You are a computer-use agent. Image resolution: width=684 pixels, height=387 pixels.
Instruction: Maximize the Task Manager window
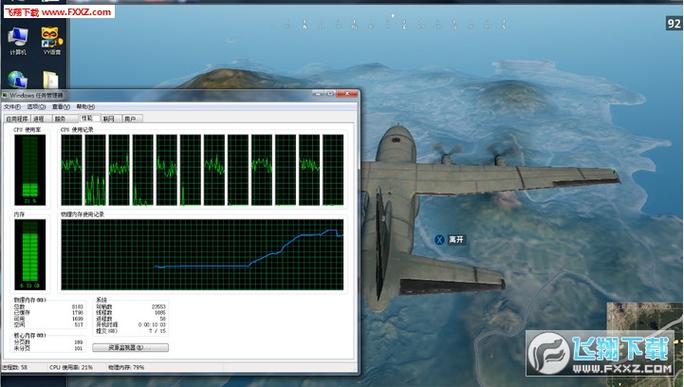[x=330, y=94]
